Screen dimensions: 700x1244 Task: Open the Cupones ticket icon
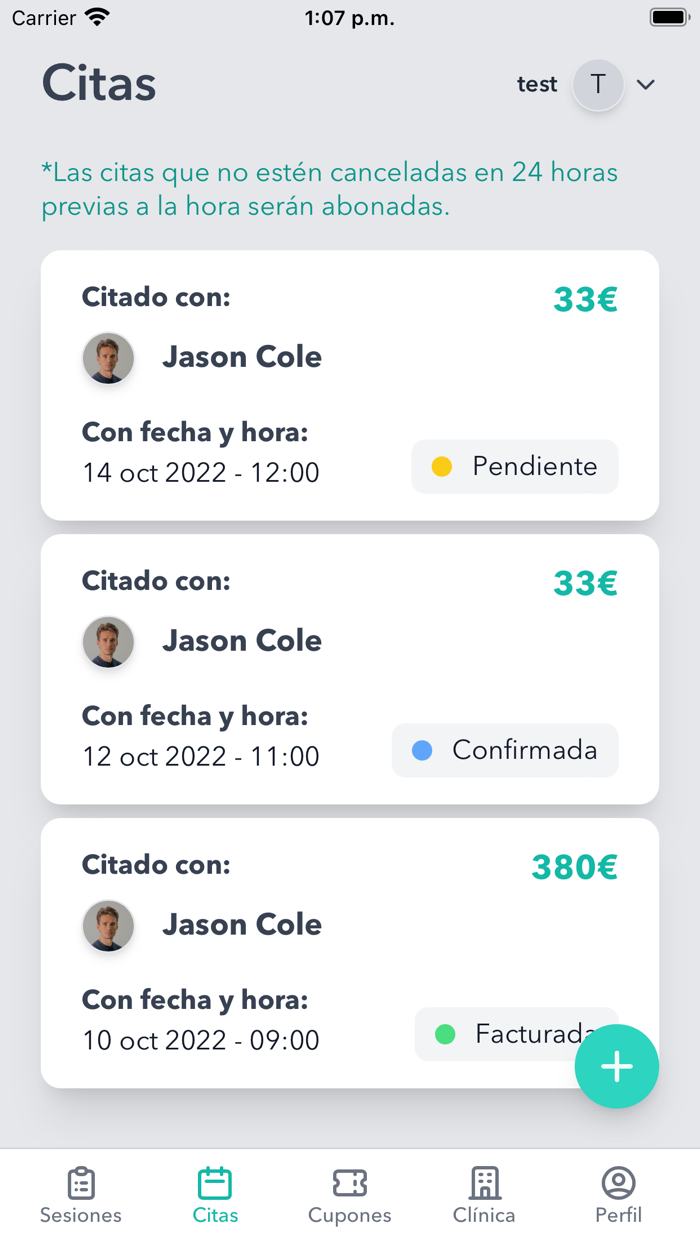(x=349, y=1183)
